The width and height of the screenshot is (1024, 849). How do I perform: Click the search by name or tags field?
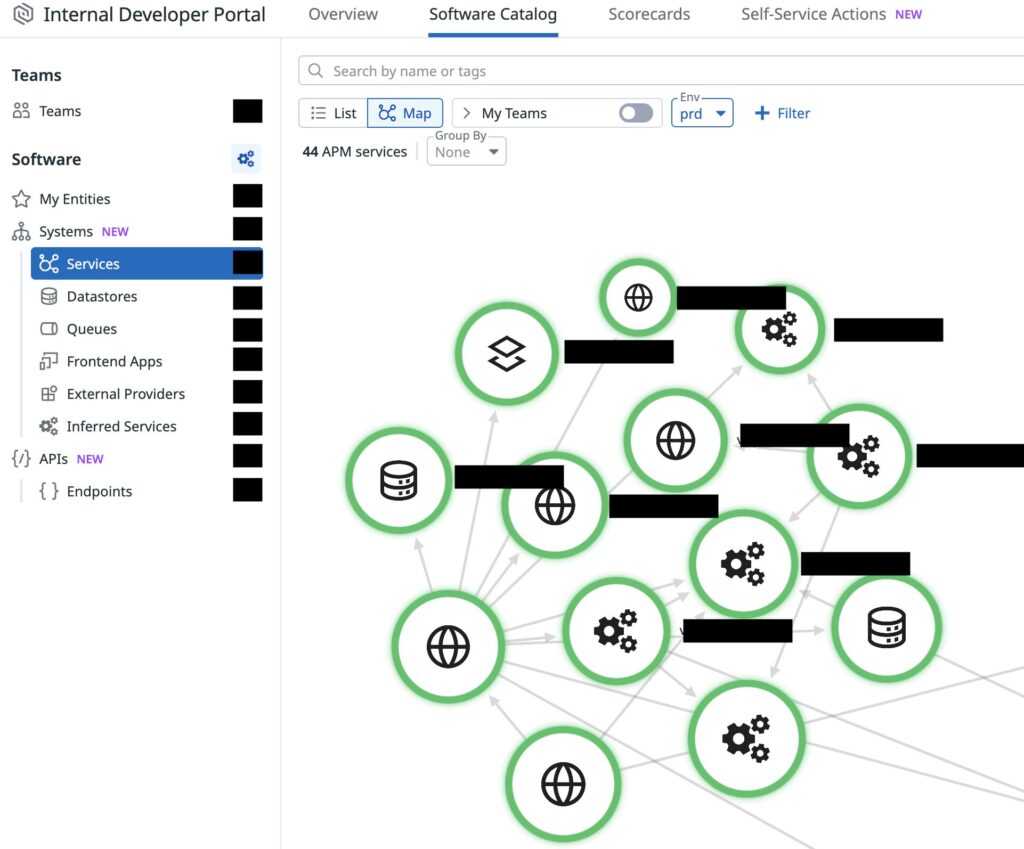pyautogui.click(x=660, y=71)
